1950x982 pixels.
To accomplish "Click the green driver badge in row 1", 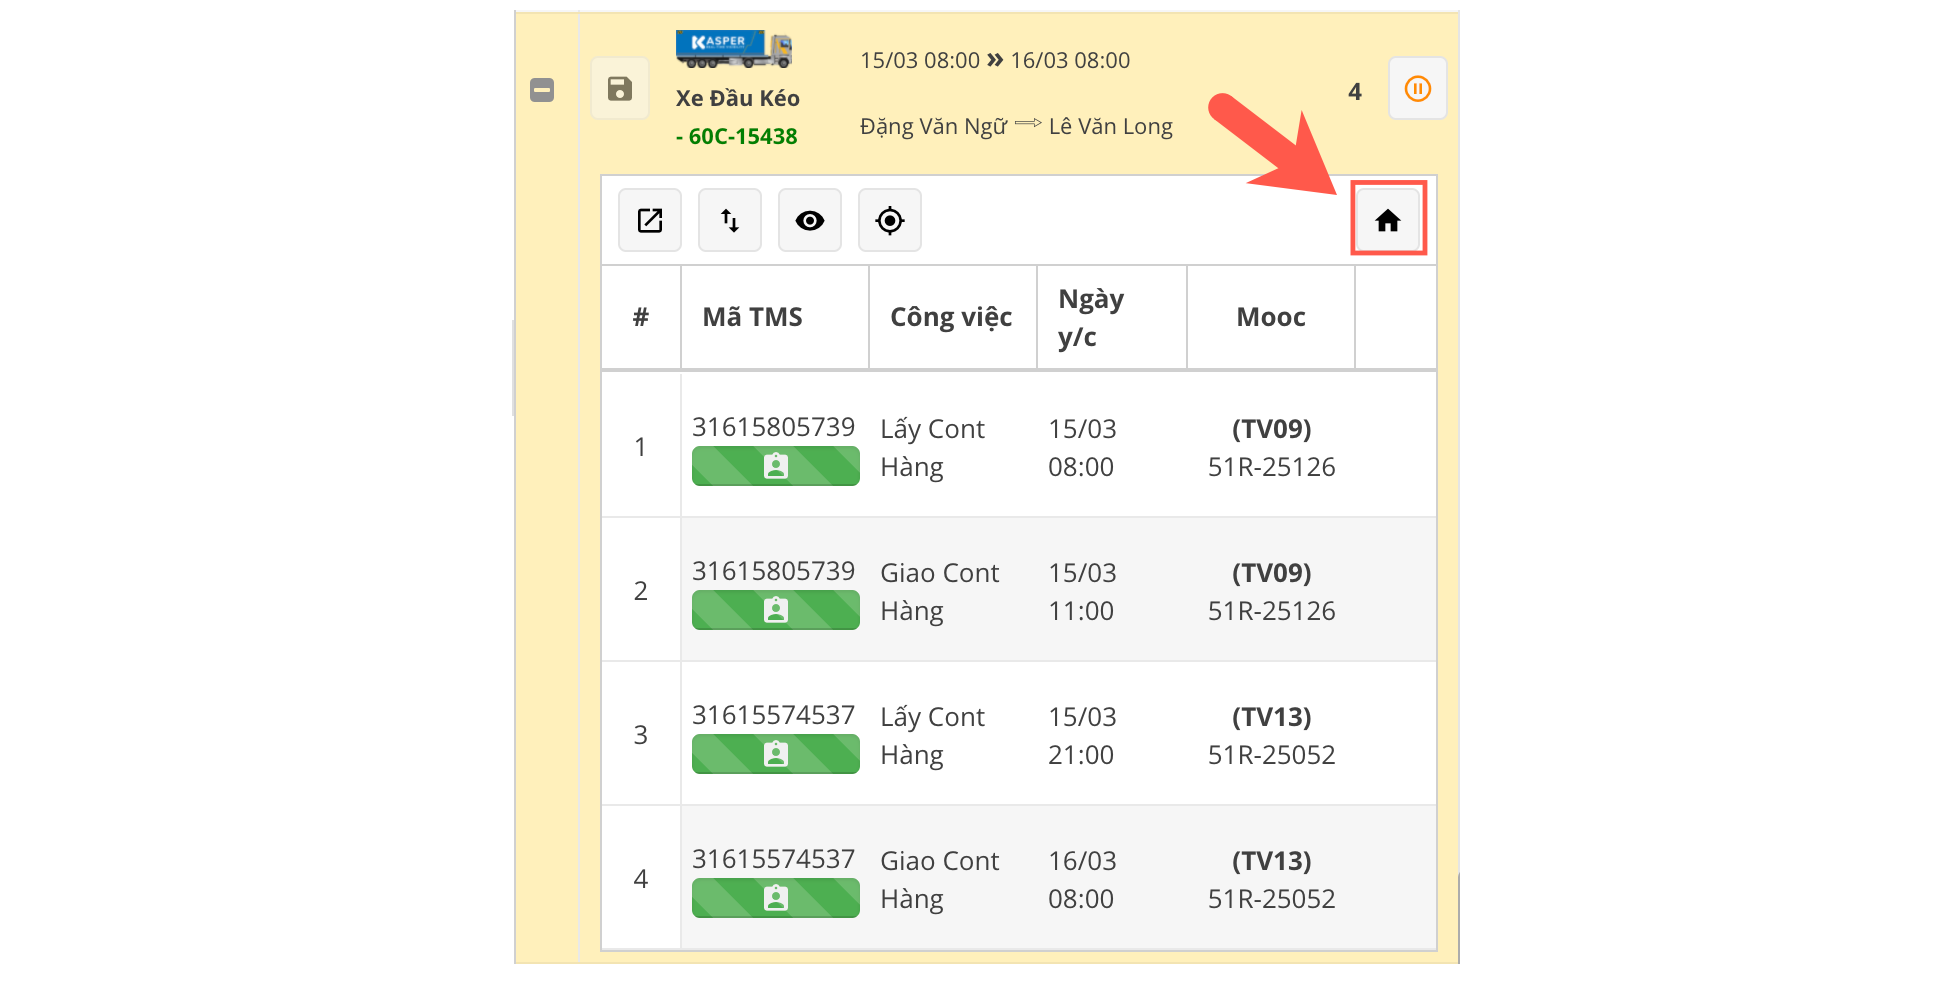I will (775, 466).
